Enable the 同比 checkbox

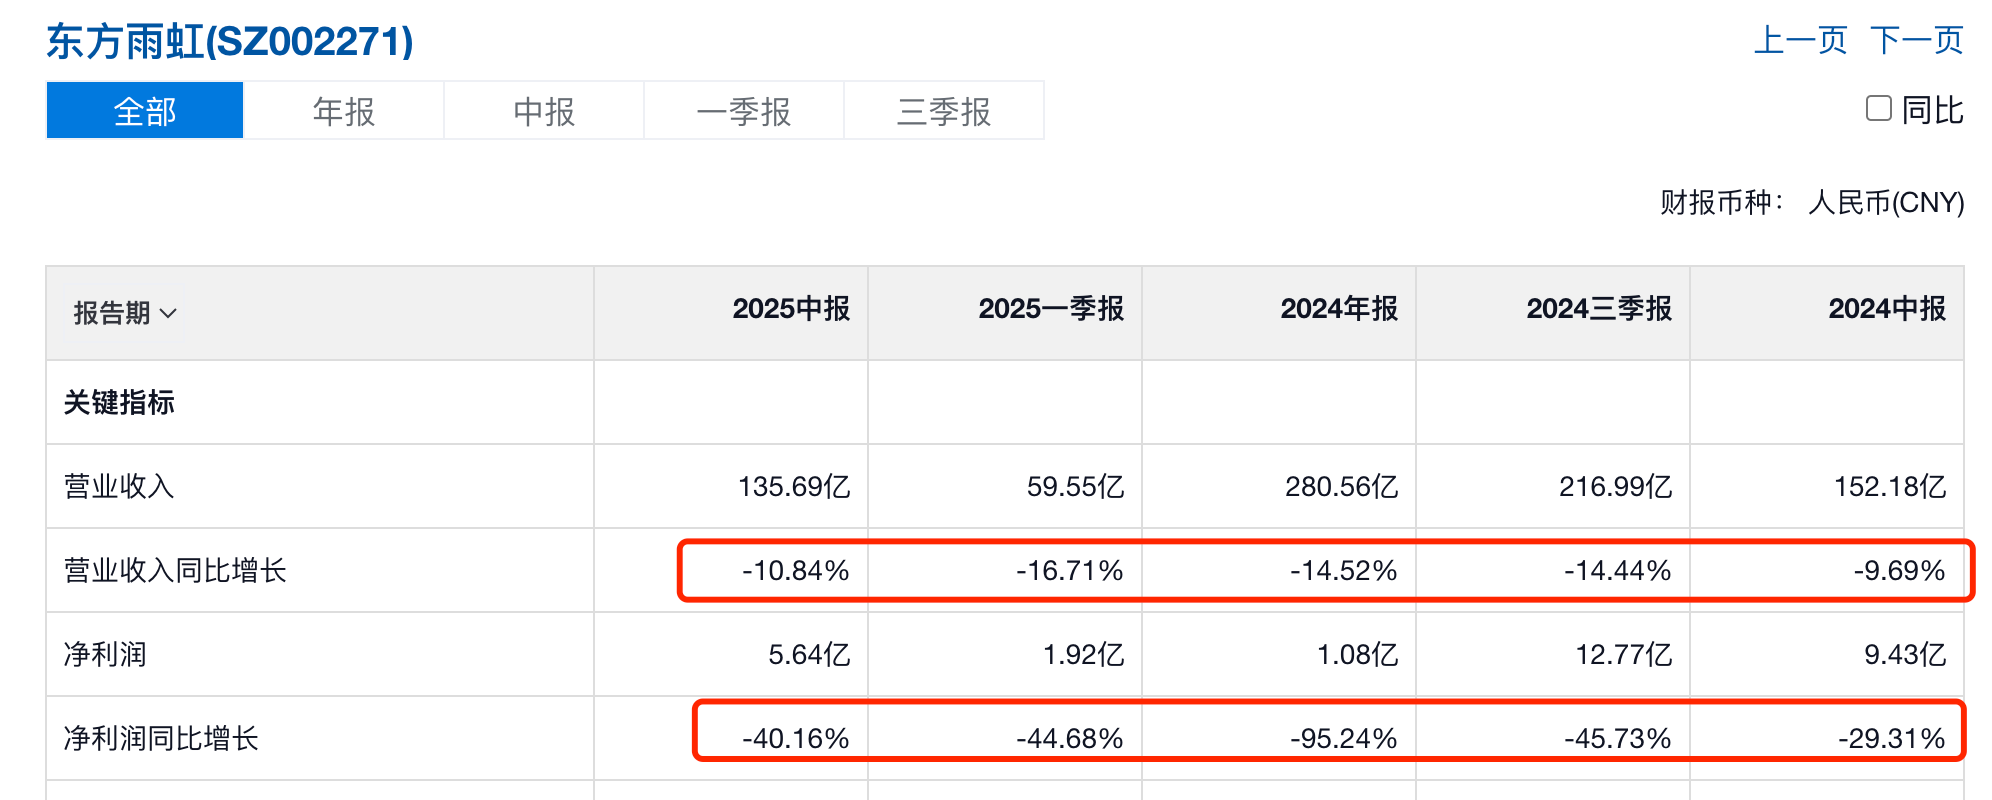tap(1879, 109)
